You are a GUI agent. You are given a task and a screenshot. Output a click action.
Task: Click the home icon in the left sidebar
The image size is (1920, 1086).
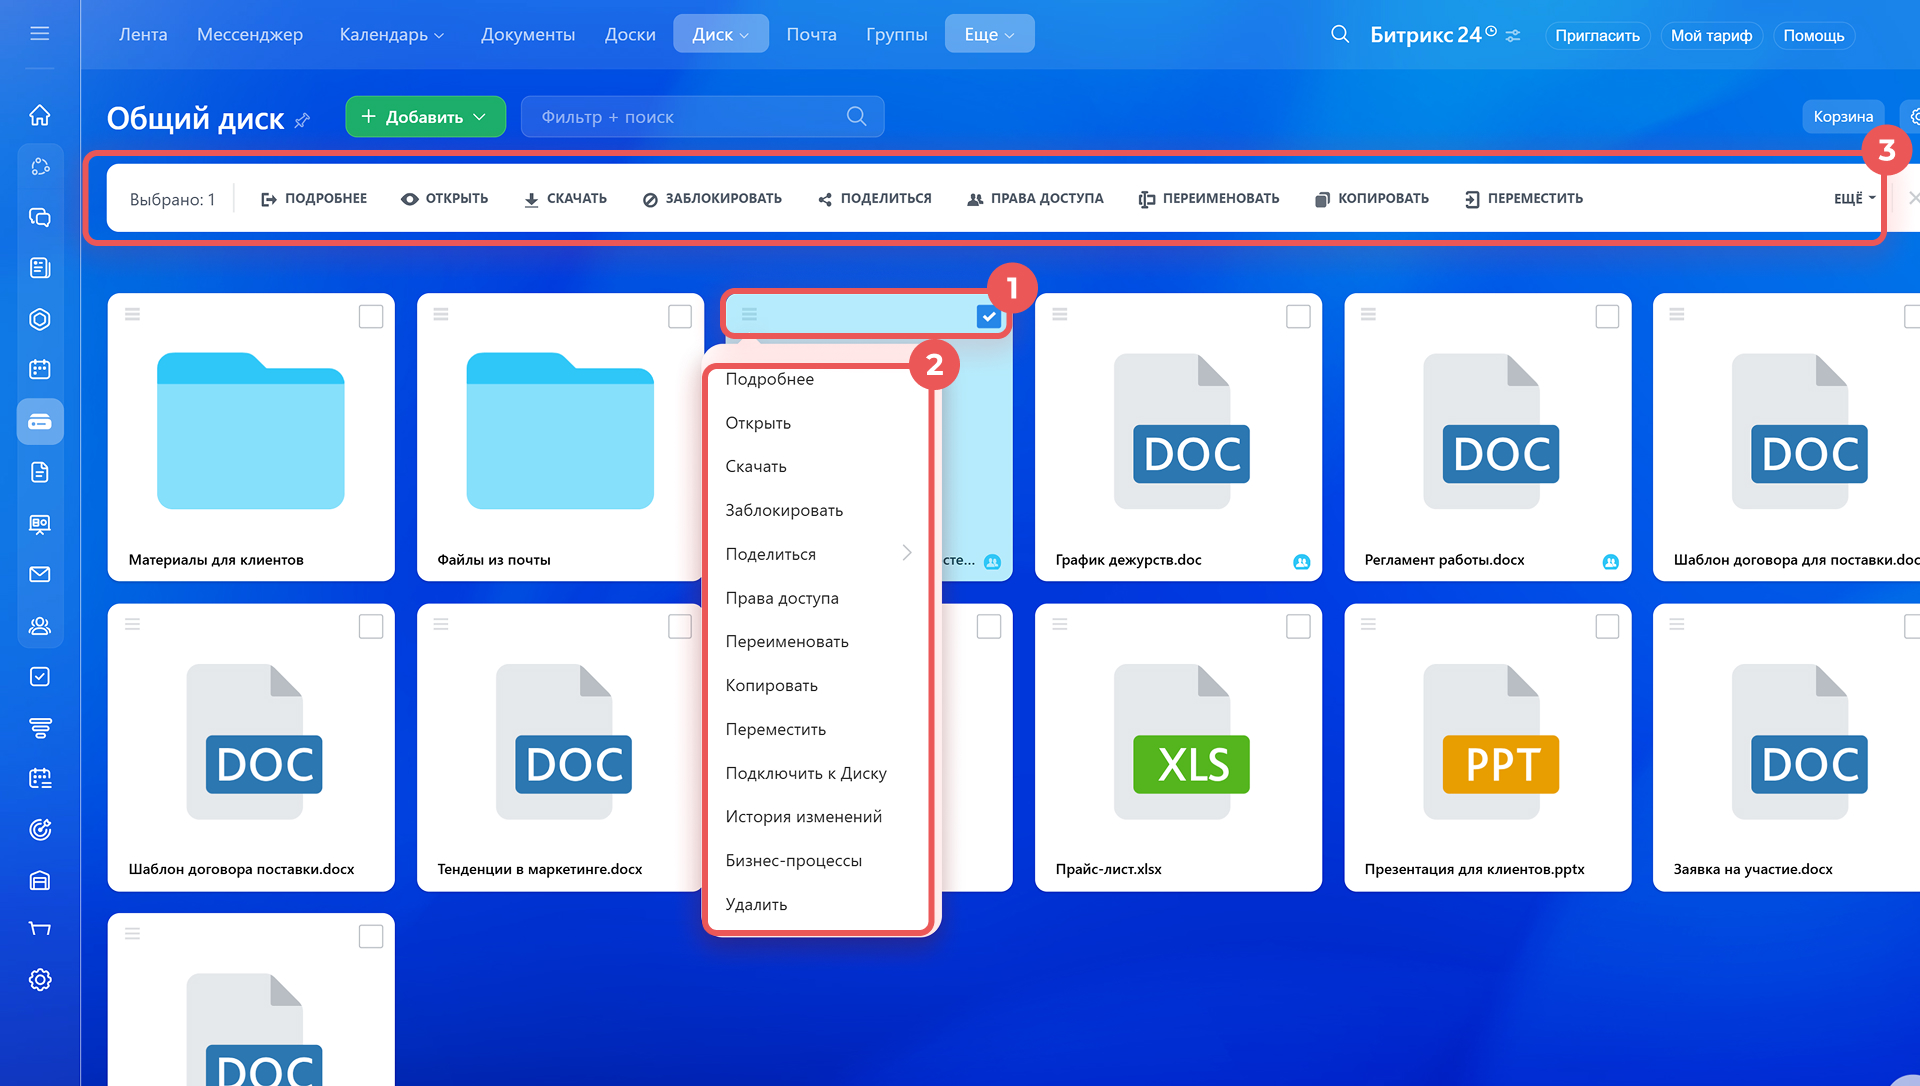[x=40, y=115]
